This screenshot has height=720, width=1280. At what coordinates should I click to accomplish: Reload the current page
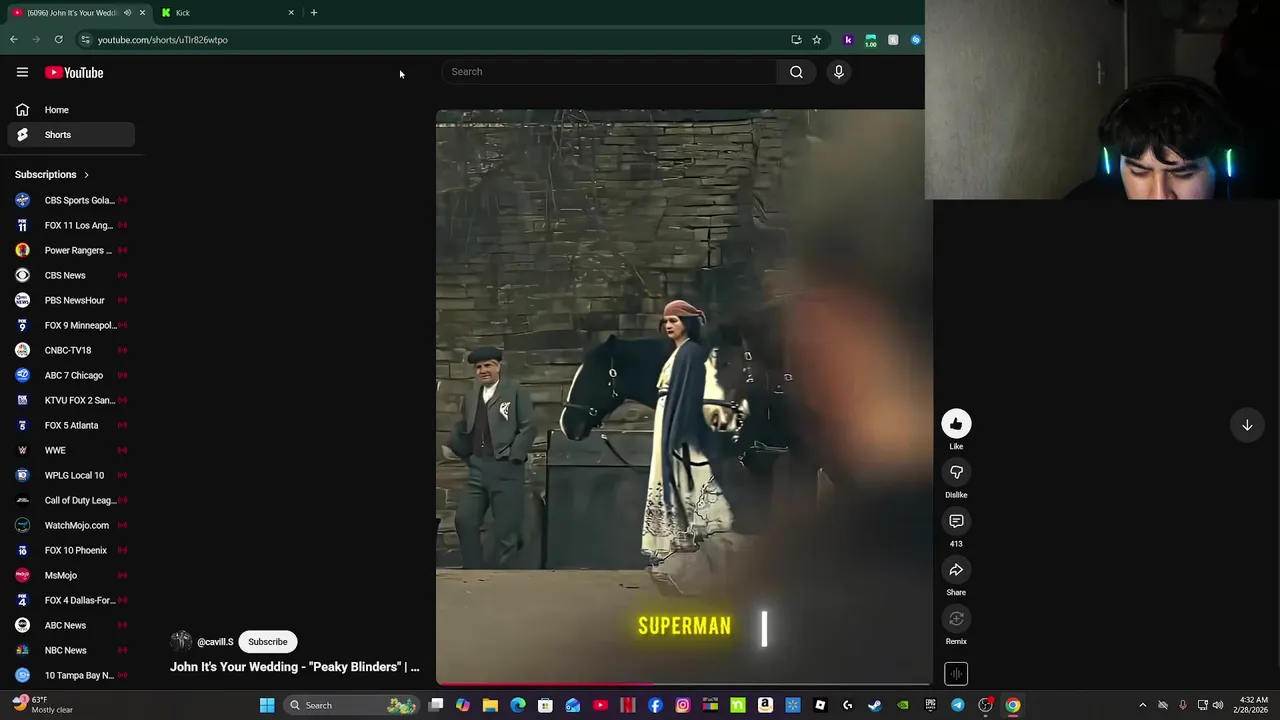click(x=59, y=40)
